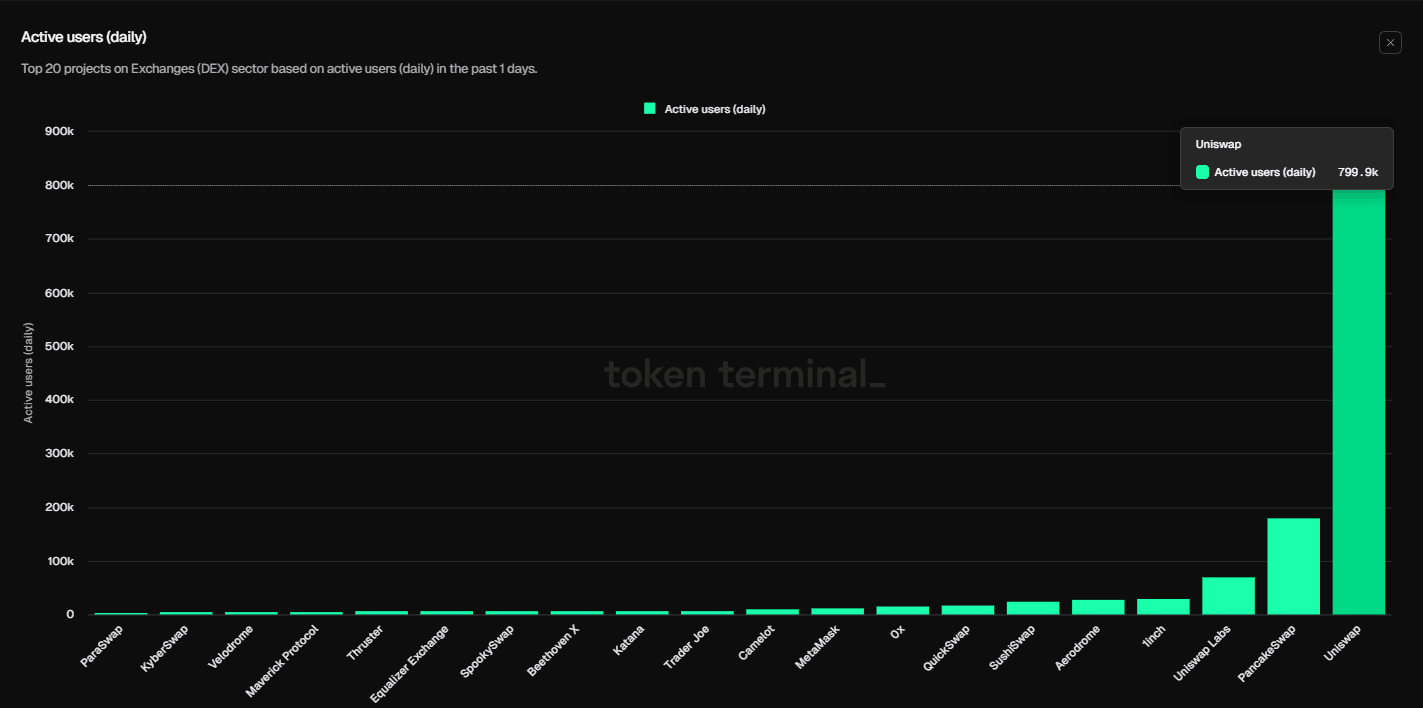The width and height of the screenshot is (1423, 708).
Task: Select the QuickSwap bar
Action: click(970, 608)
